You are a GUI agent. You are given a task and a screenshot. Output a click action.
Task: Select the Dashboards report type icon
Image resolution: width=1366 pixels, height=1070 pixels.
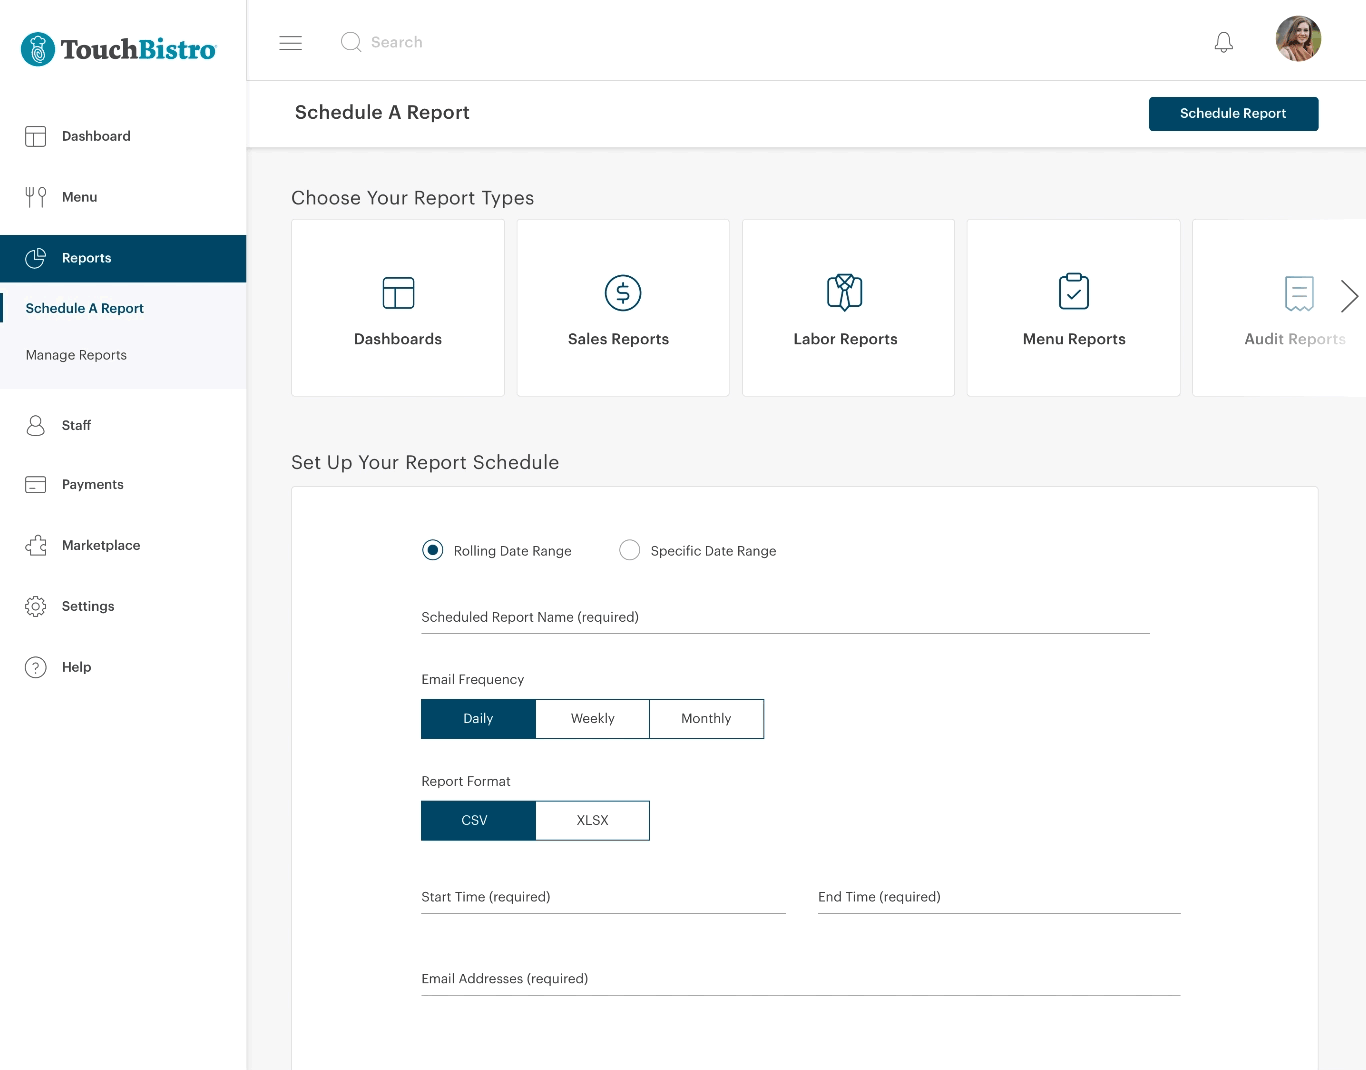398,293
